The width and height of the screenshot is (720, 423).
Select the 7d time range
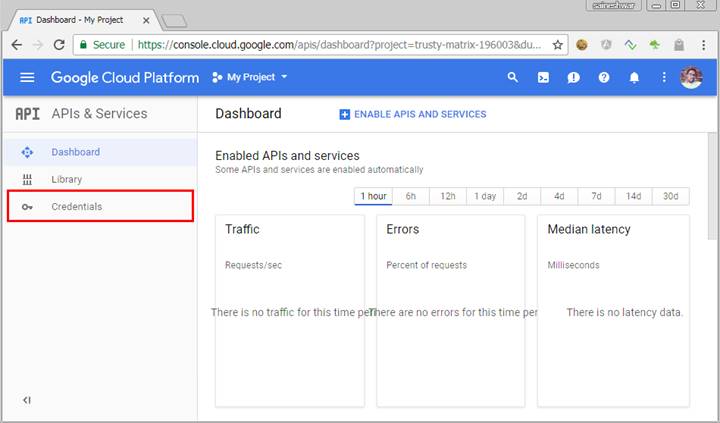[596, 196]
